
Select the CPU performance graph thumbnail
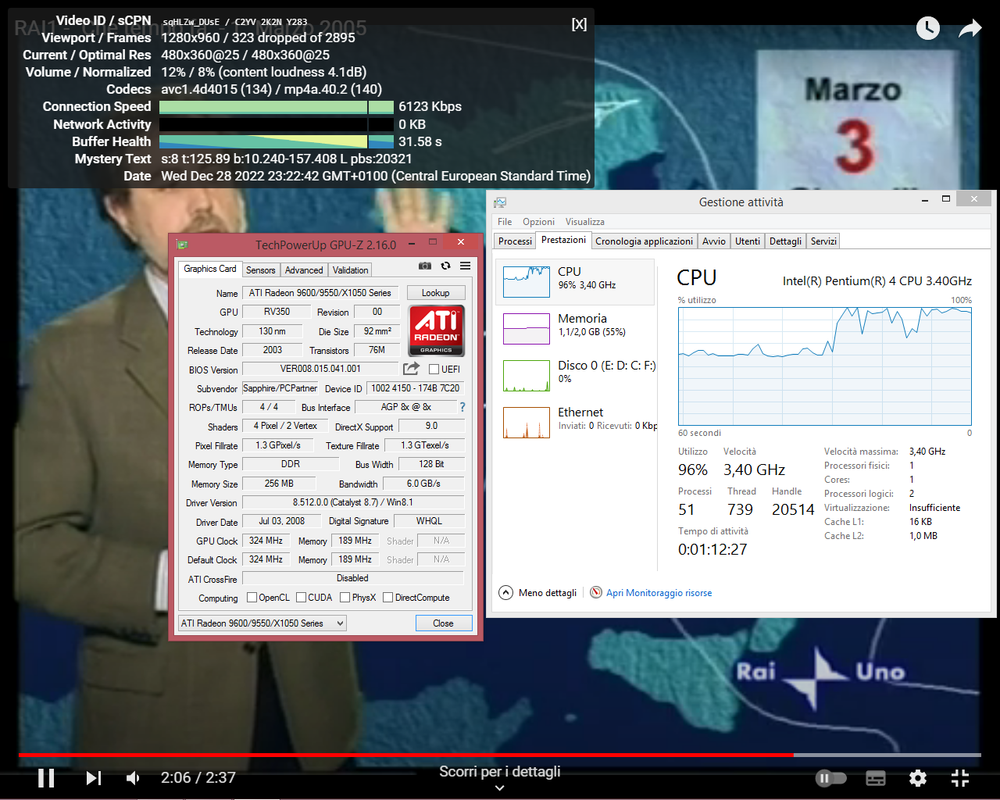pyautogui.click(x=526, y=281)
